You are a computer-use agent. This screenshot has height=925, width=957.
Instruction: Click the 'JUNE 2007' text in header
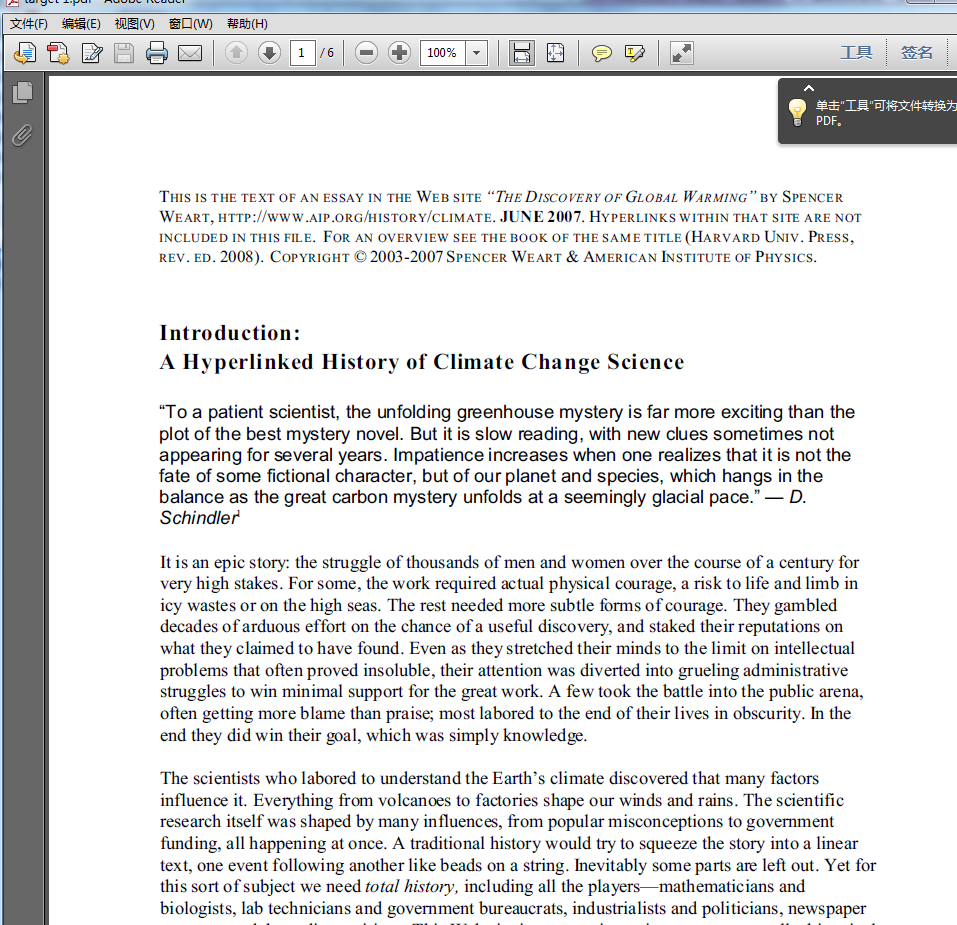(541, 217)
